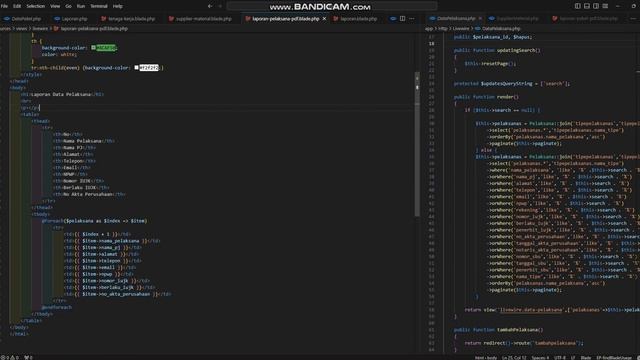Click the open preview icon in left editor toolbar

(x=393, y=19)
